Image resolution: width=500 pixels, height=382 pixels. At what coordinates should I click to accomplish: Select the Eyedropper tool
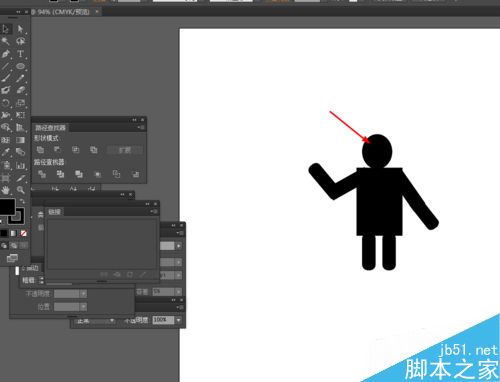tap(5, 152)
